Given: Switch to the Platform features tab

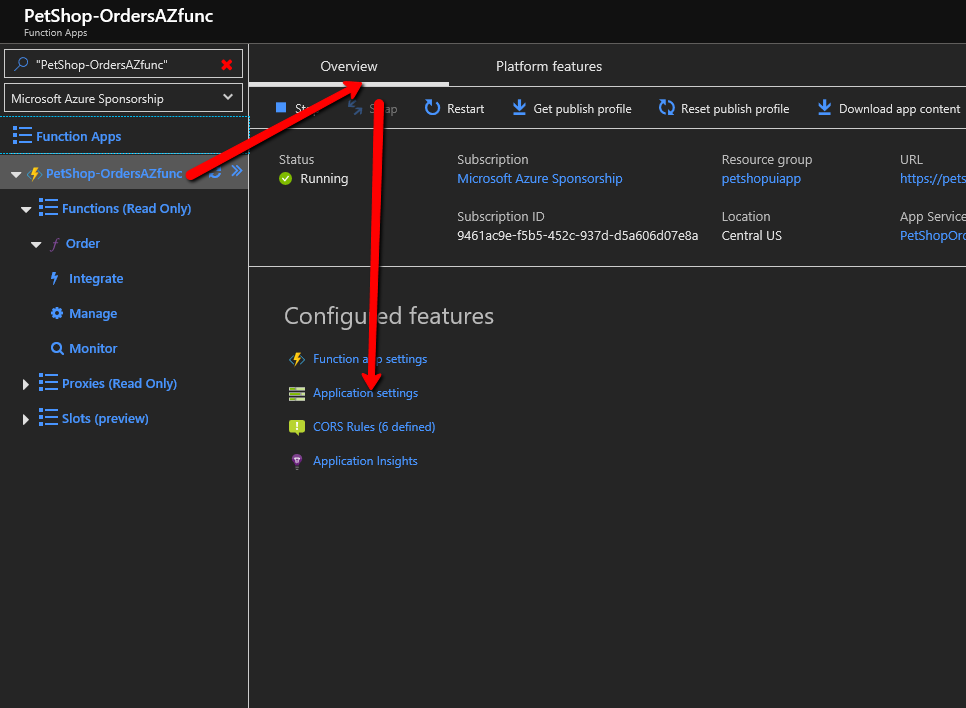Looking at the screenshot, I should click(549, 66).
